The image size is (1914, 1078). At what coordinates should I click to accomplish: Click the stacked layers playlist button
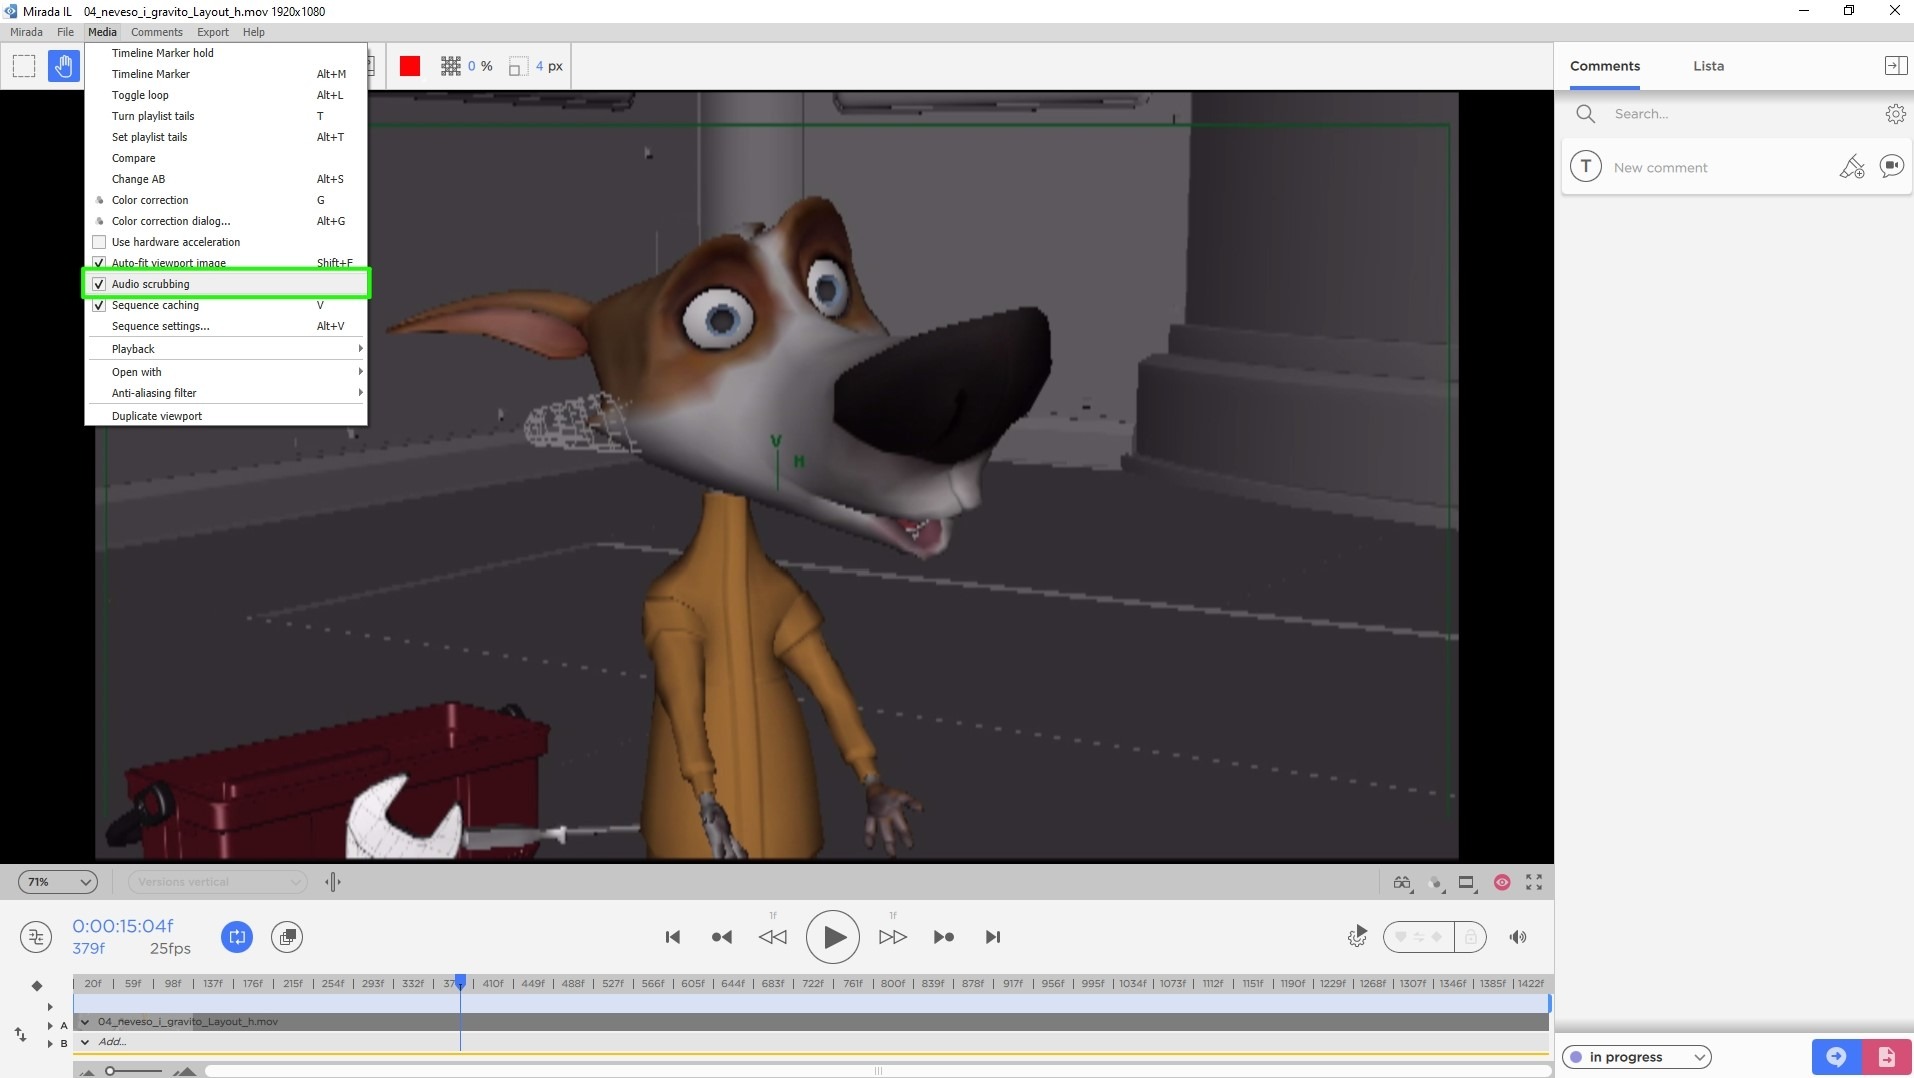coord(287,937)
